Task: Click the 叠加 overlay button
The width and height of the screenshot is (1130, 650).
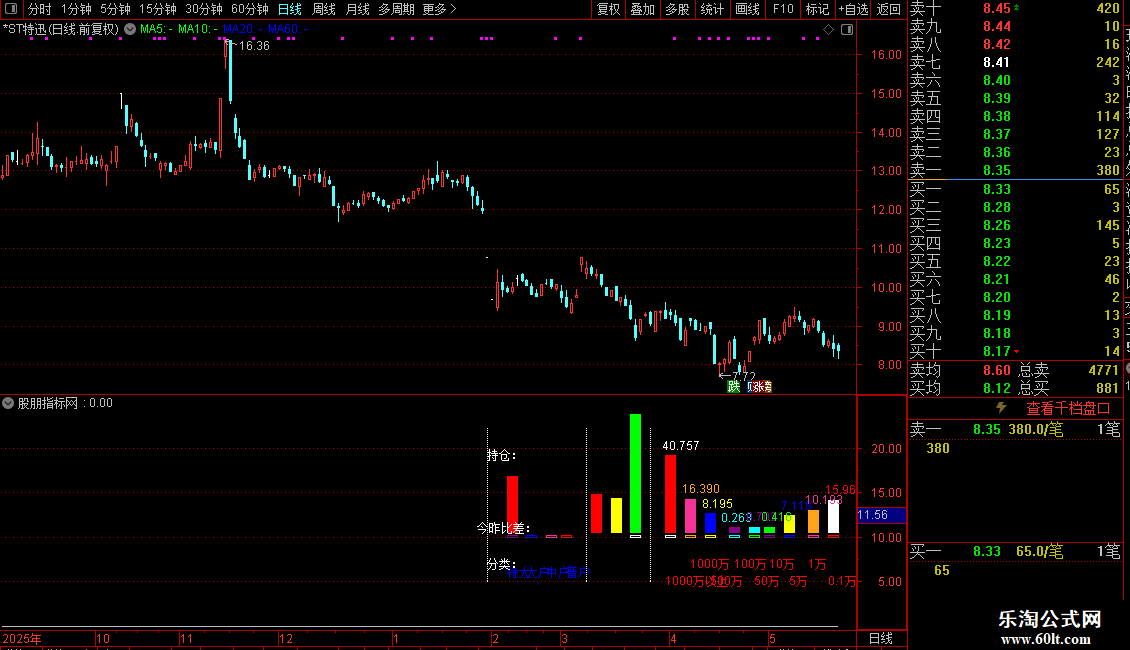Action: coord(642,9)
